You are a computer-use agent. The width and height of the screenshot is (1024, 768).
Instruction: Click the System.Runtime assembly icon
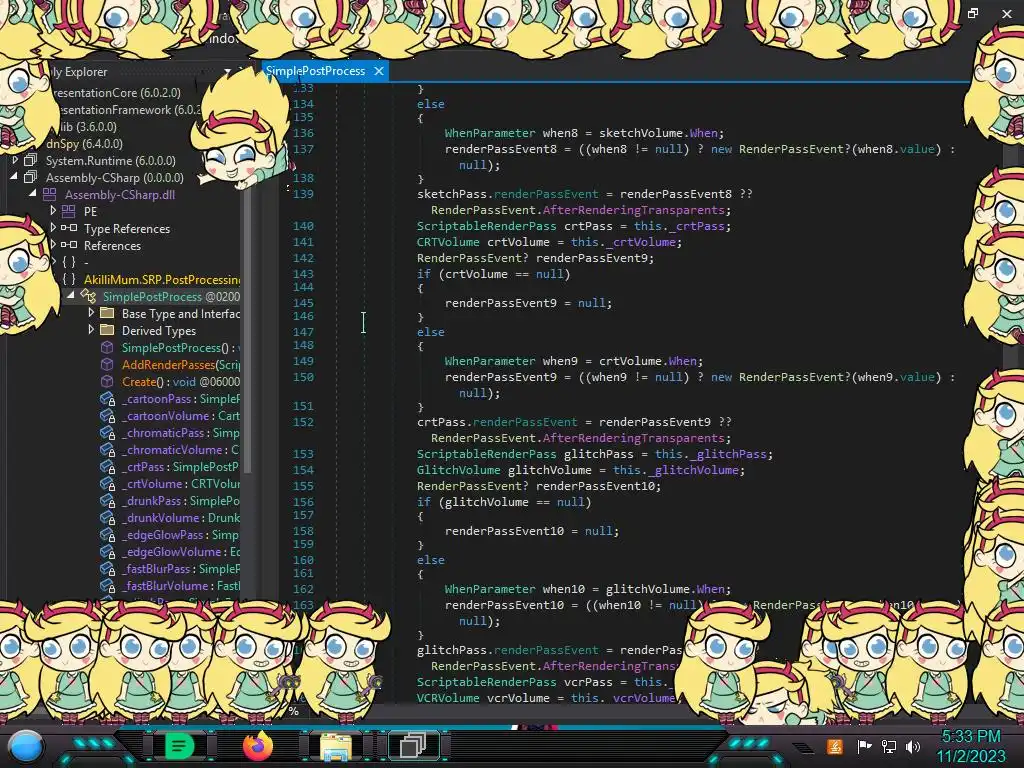pyautogui.click(x=30, y=160)
